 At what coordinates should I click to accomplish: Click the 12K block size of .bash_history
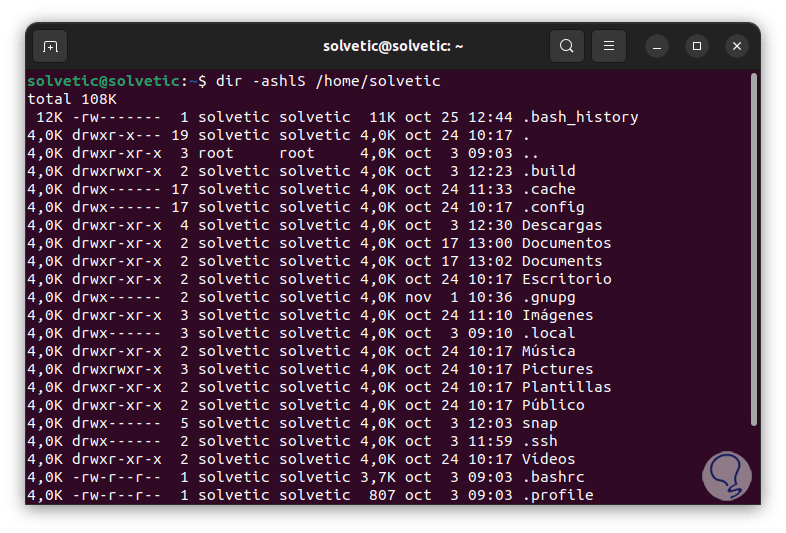click(x=50, y=117)
